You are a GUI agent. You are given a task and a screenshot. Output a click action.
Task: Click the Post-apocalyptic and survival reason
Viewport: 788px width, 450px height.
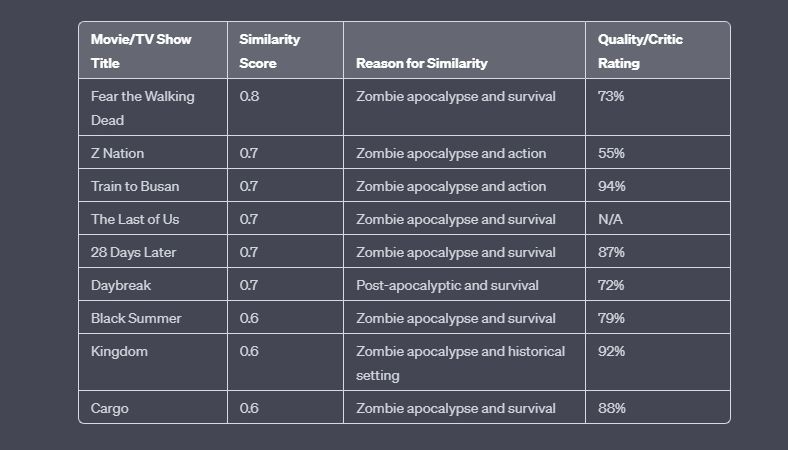click(447, 285)
